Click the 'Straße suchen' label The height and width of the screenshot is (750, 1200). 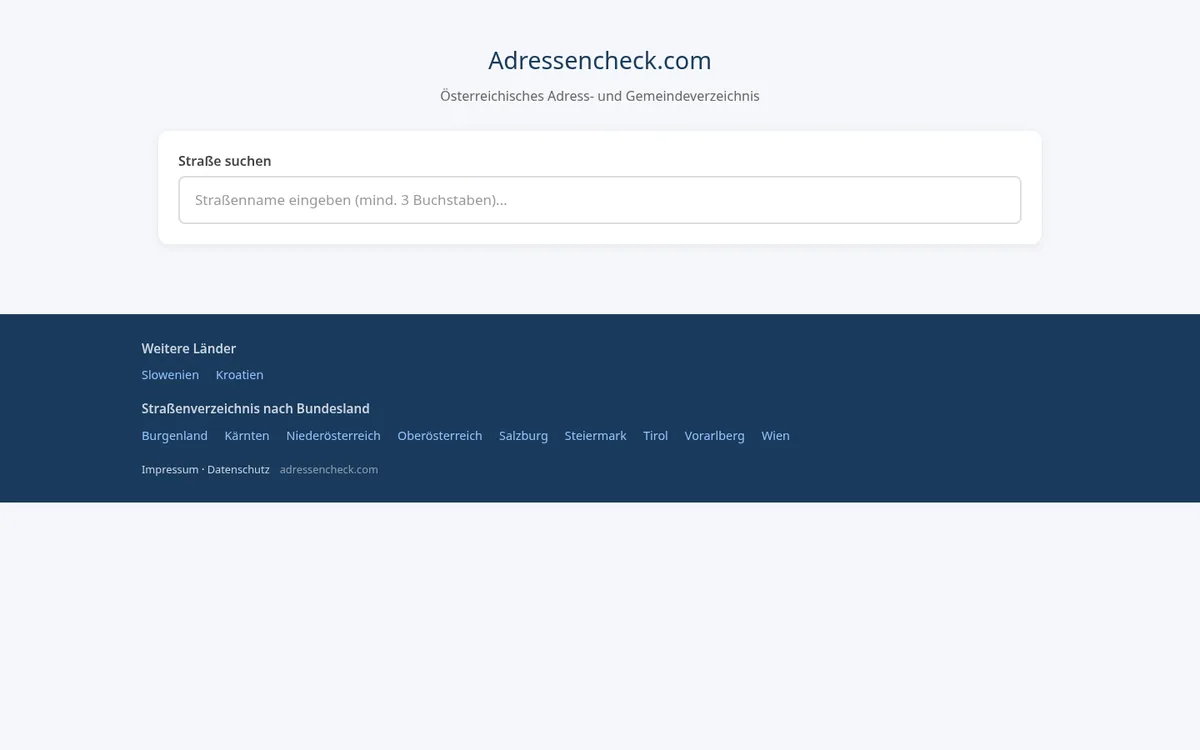coord(225,161)
